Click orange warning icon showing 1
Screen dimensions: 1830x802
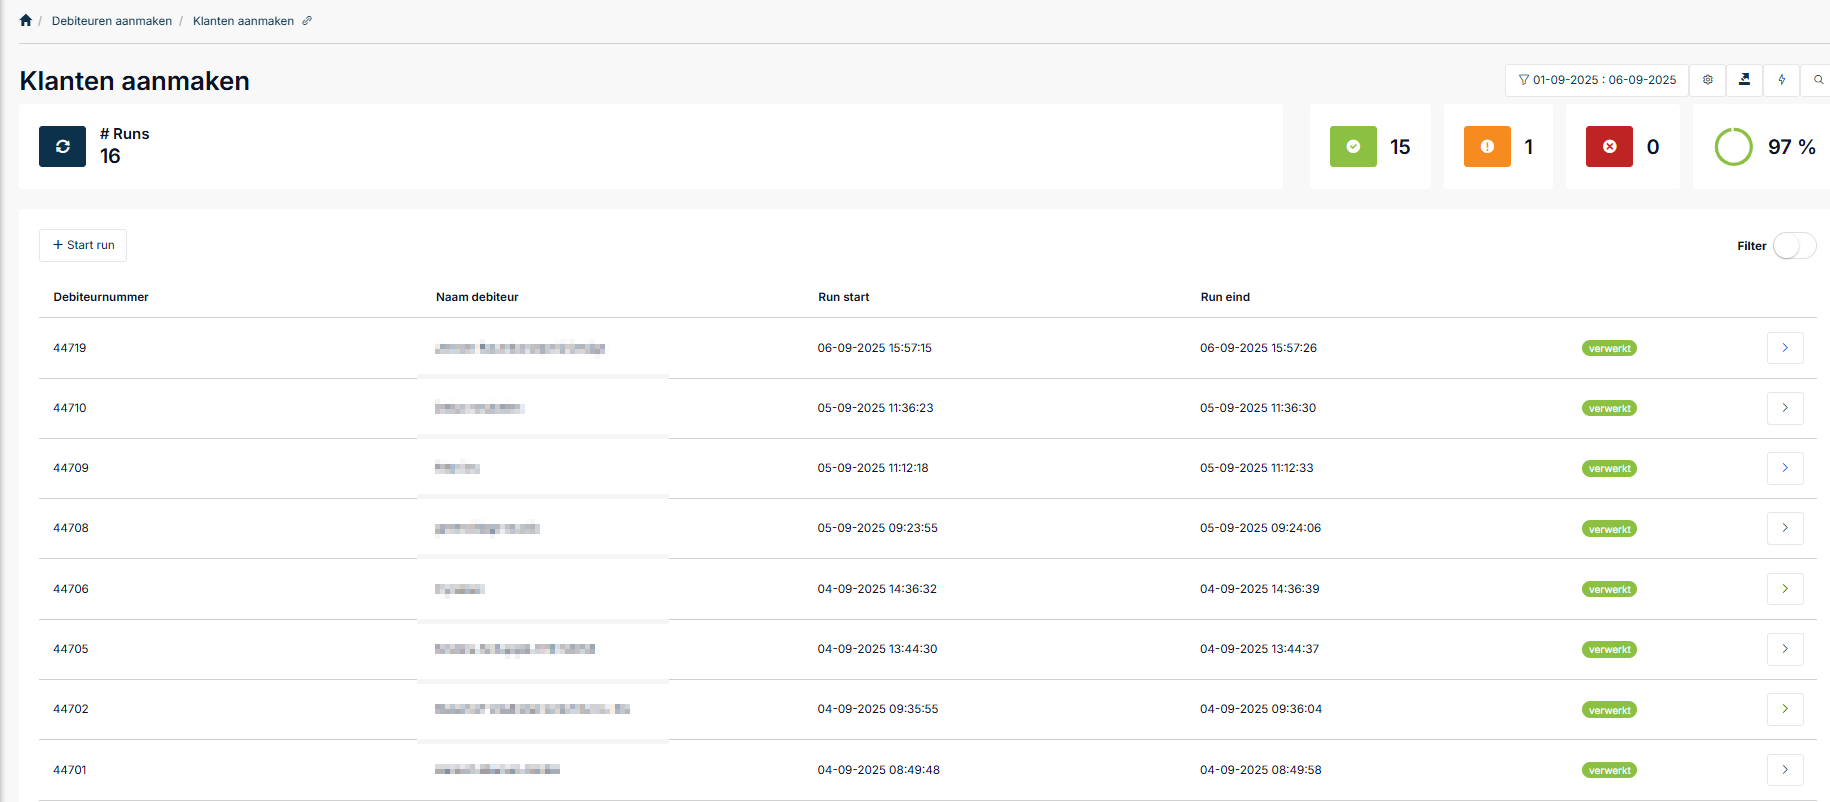click(1487, 146)
